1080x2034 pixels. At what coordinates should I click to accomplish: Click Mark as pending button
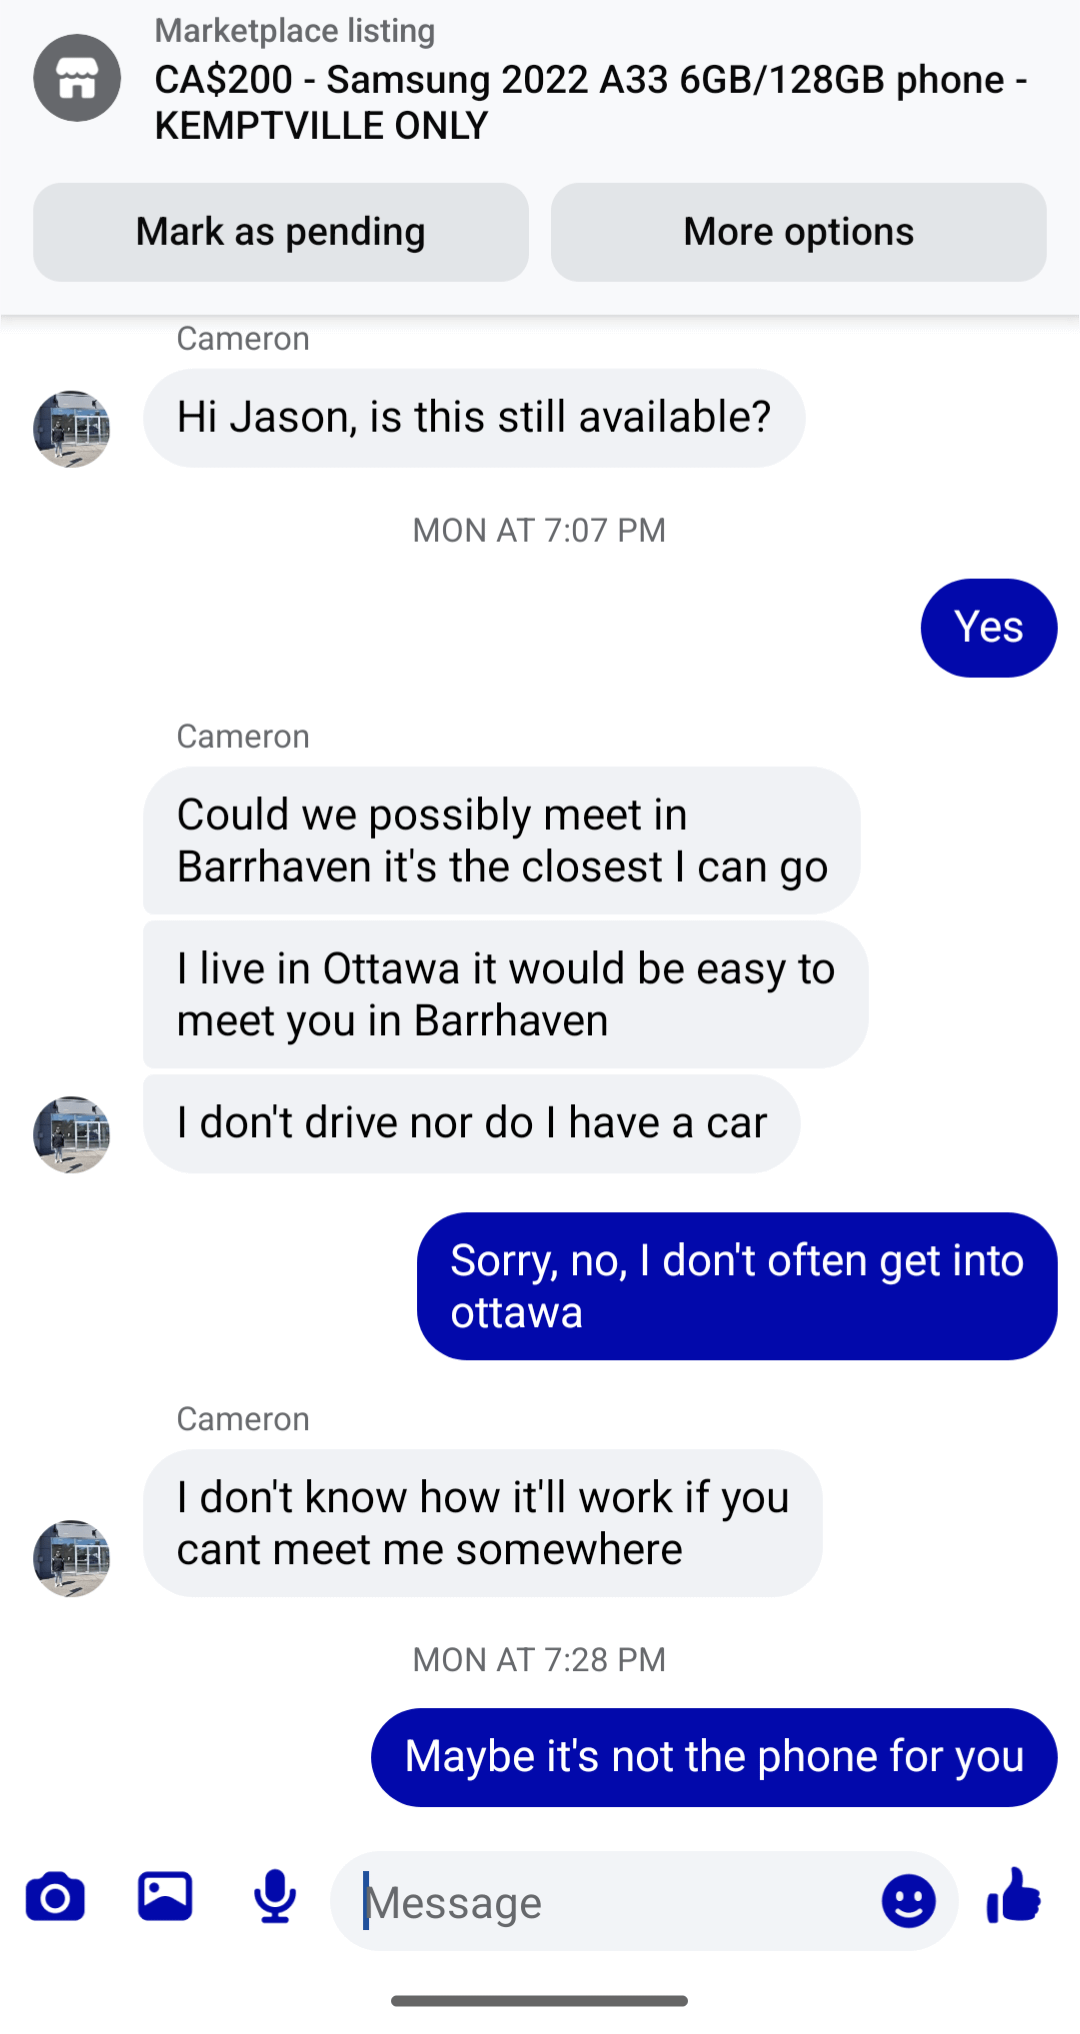(281, 232)
